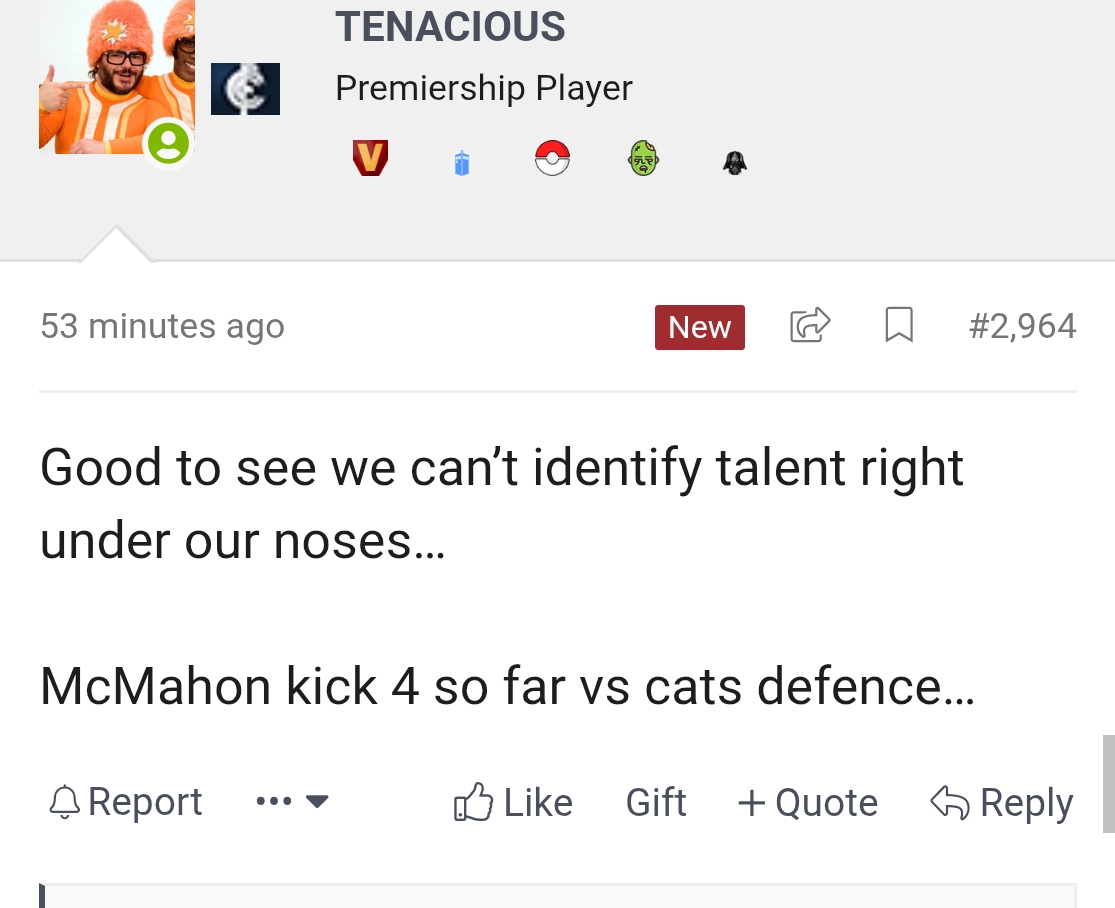Select the red V shield badge
1115x908 pixels.
tap(370, 158)
